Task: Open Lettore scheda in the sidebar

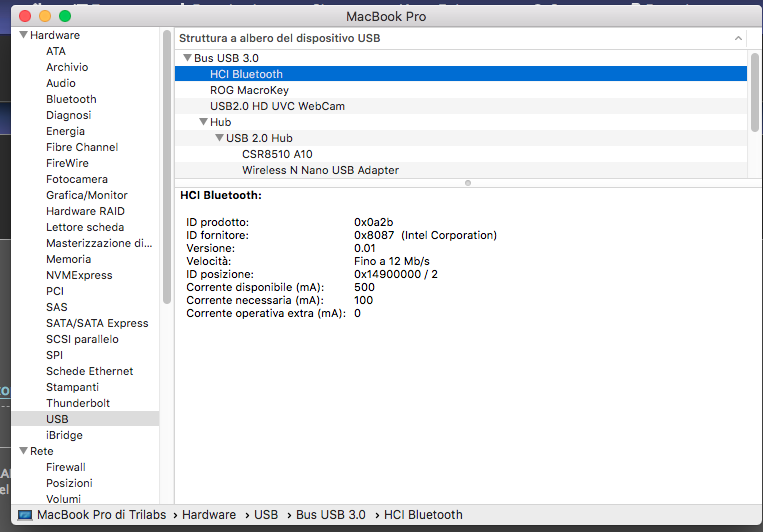Action: [x=85, y=227]
